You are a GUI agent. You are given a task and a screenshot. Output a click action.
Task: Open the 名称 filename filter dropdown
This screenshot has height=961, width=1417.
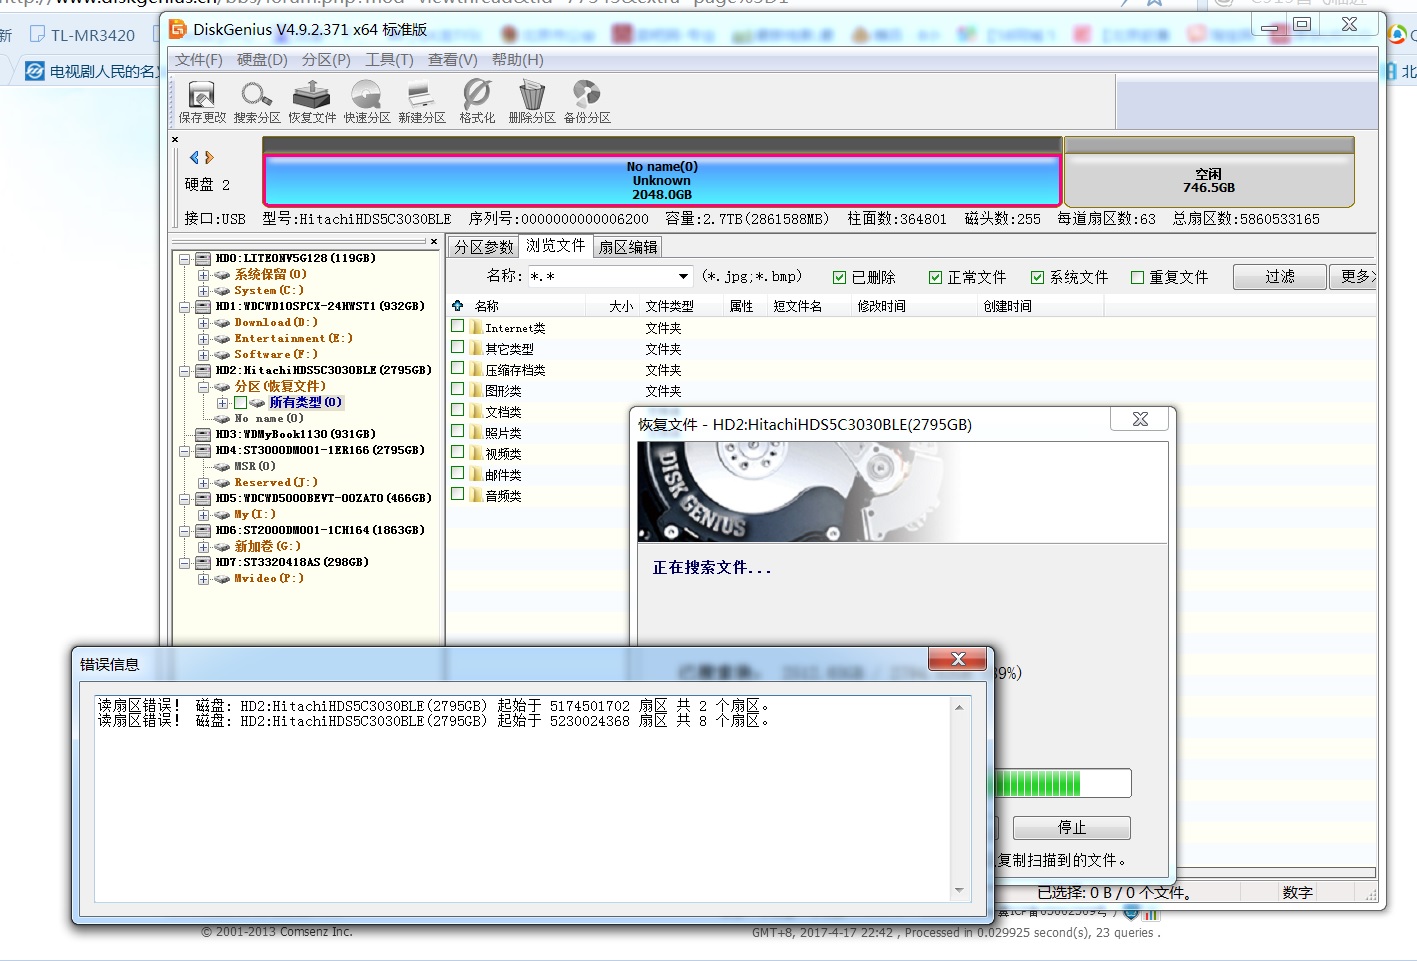[683, 276]
